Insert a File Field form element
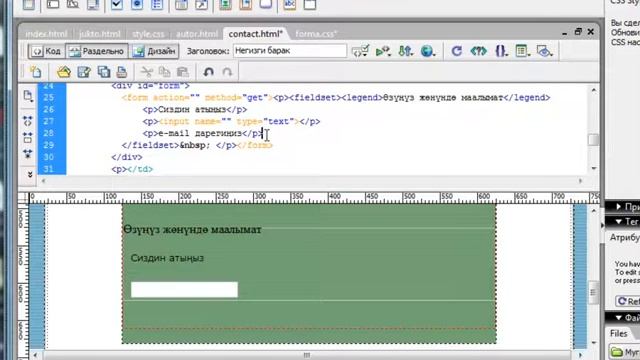640x360 pixels. [x=245, y=4]
